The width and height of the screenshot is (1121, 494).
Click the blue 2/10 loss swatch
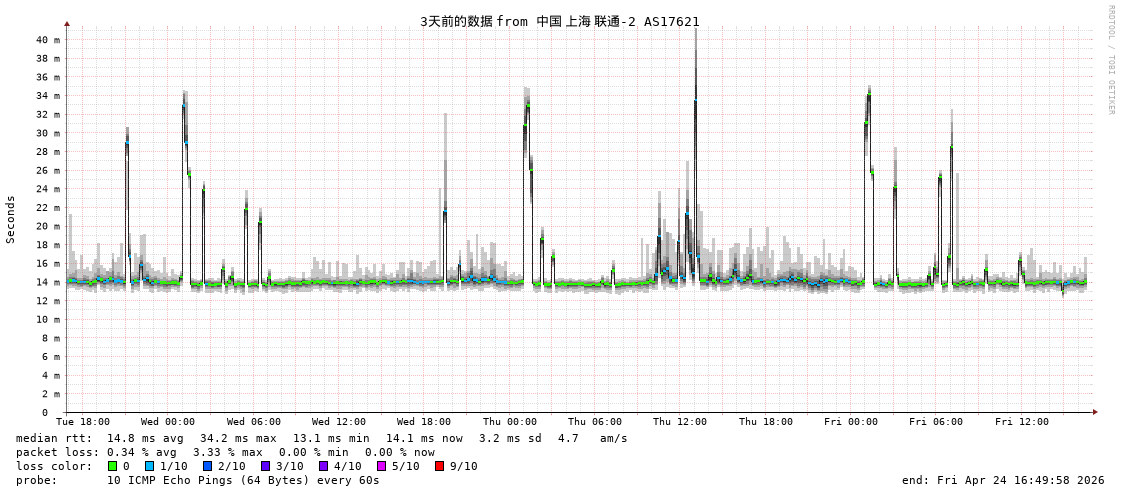(x=208, y=466)
